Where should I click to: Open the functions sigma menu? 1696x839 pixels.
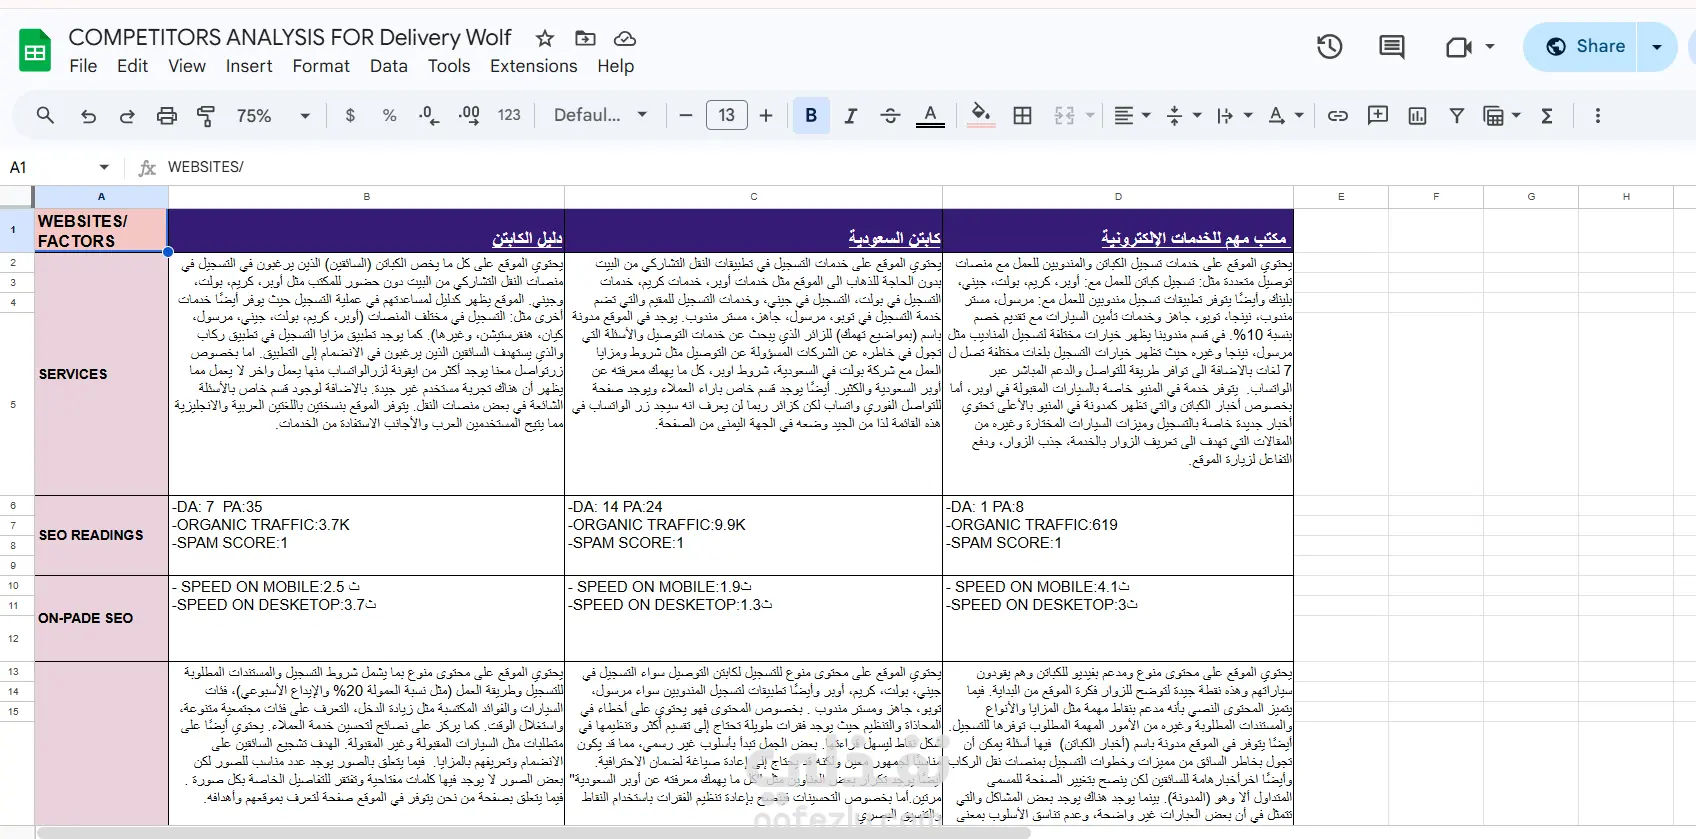pos(1547,116)
